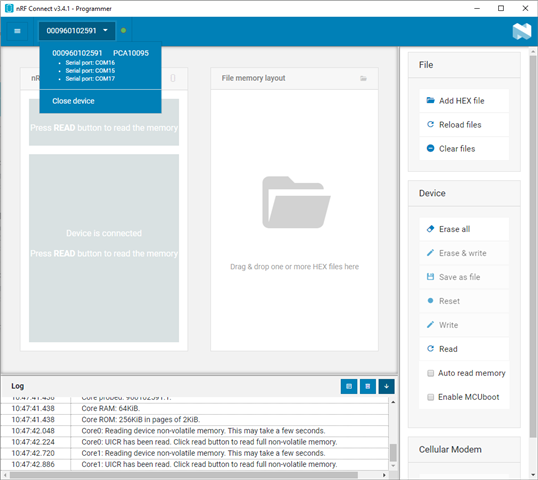Click log row 'Core0: Reading device non-volatile memory'
Image resolution: width=538 pixels, height=480 pixels.
coord(195,431)
